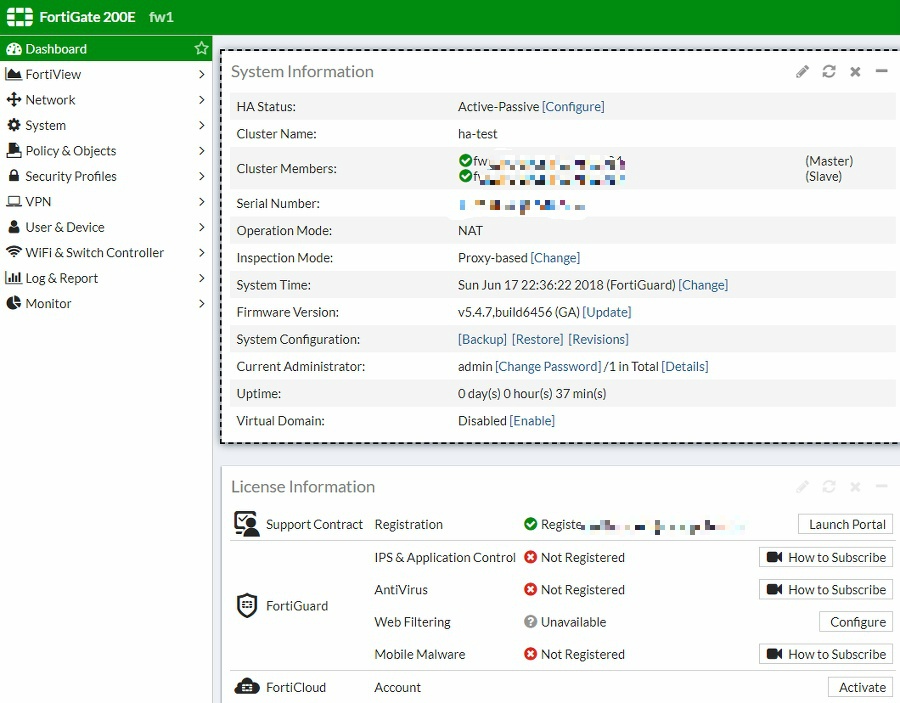Click How to Subscribe for AntiVirus
The image size is (900, 703).
(826, 589)
